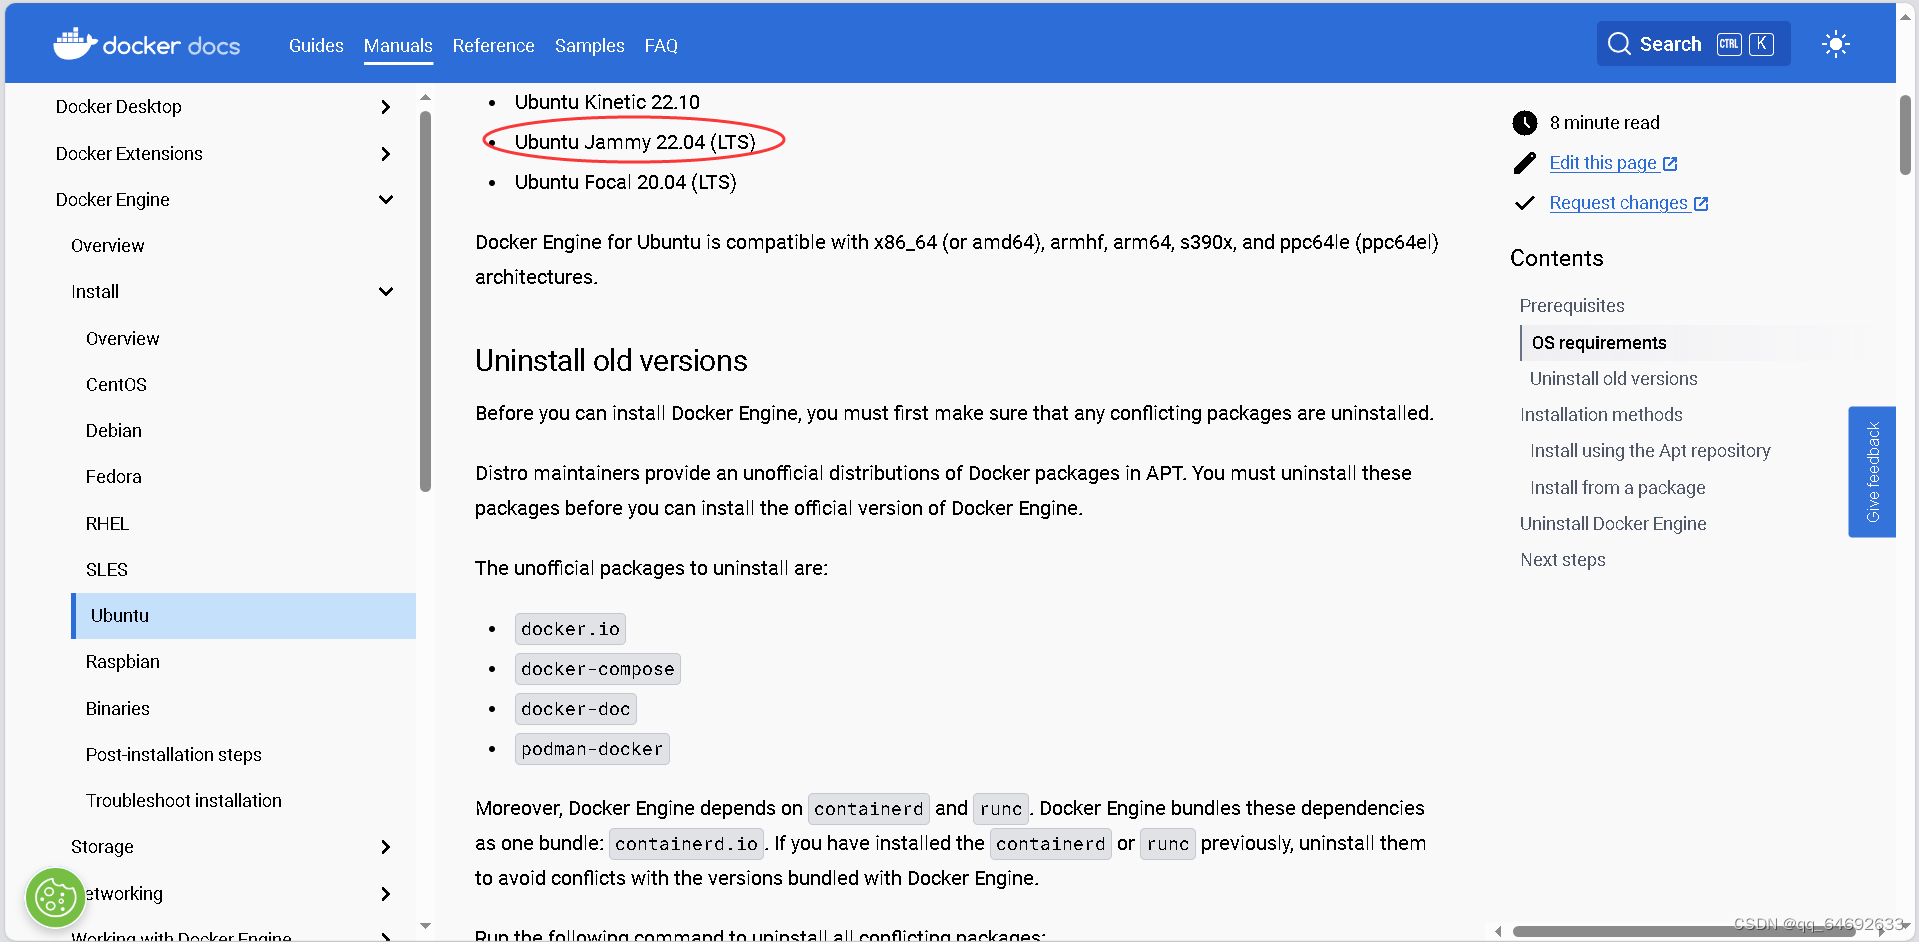Open the Guides menu
Viewport: 1919px width, 942px height.
pos(316,45)
